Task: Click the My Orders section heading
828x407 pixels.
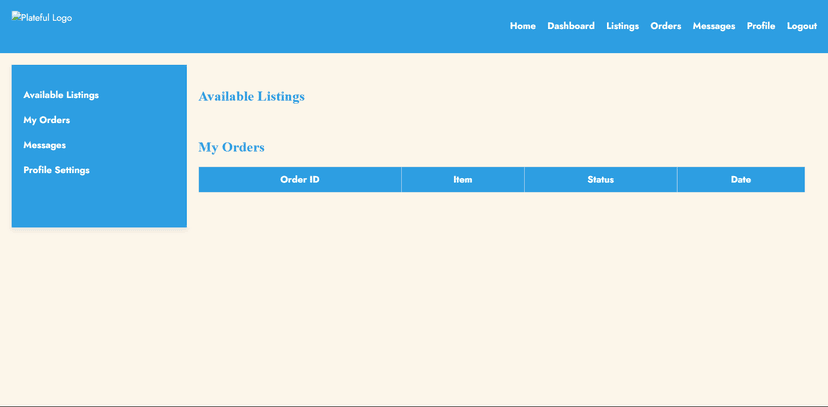Action: 231,147
